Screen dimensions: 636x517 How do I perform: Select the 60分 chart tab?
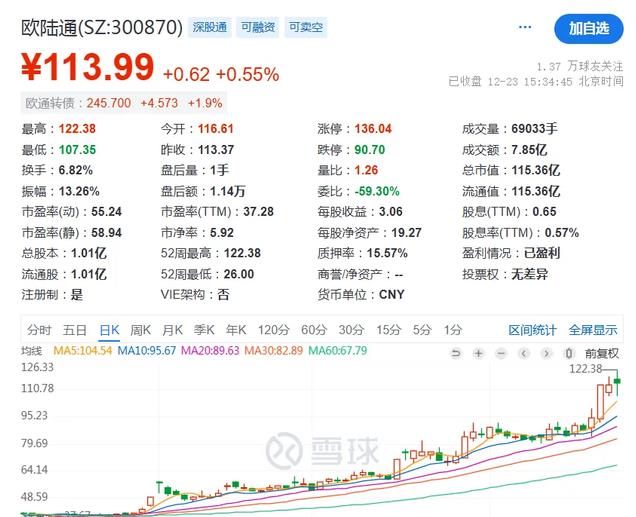click(x=314, y=330)
